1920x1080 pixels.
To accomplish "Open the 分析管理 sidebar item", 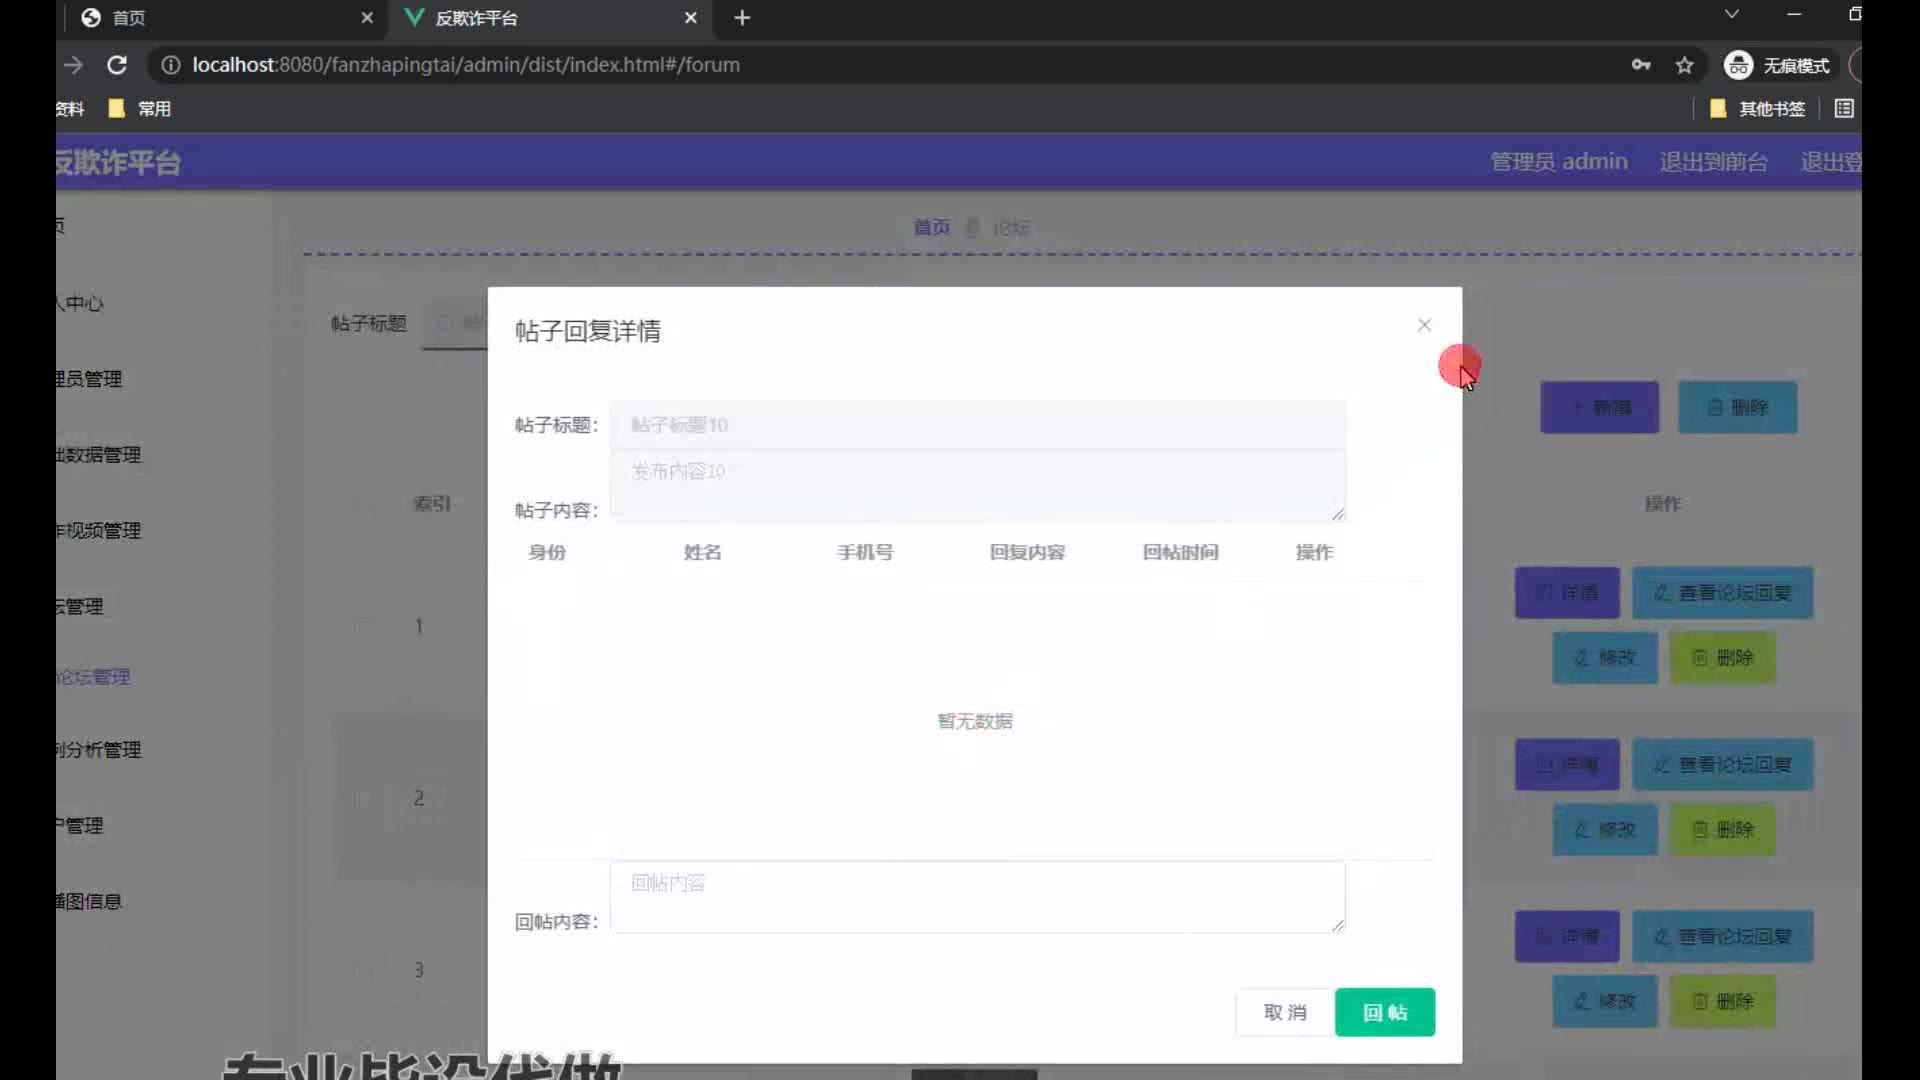I will point(98,750).
